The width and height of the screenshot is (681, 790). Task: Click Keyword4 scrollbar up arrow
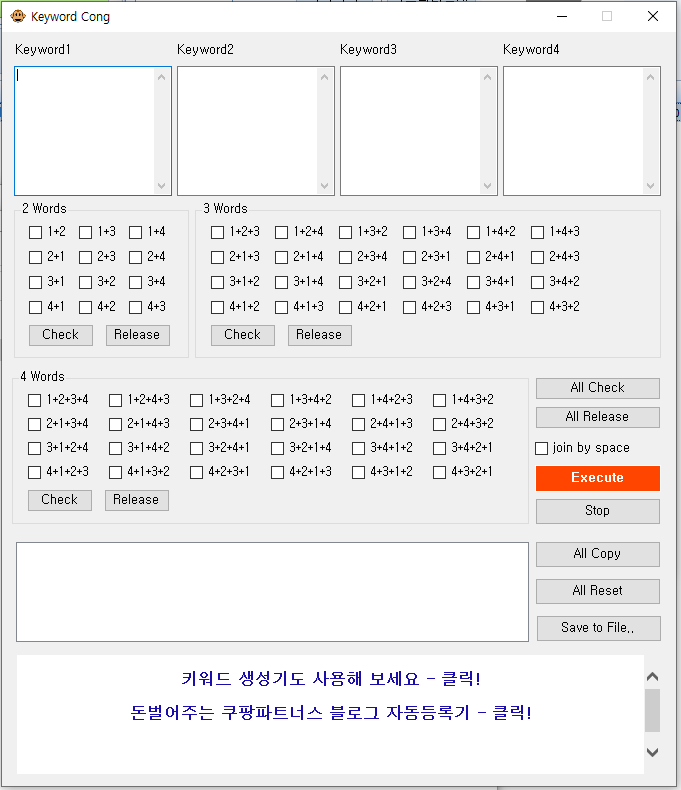[x=650, y=77]
